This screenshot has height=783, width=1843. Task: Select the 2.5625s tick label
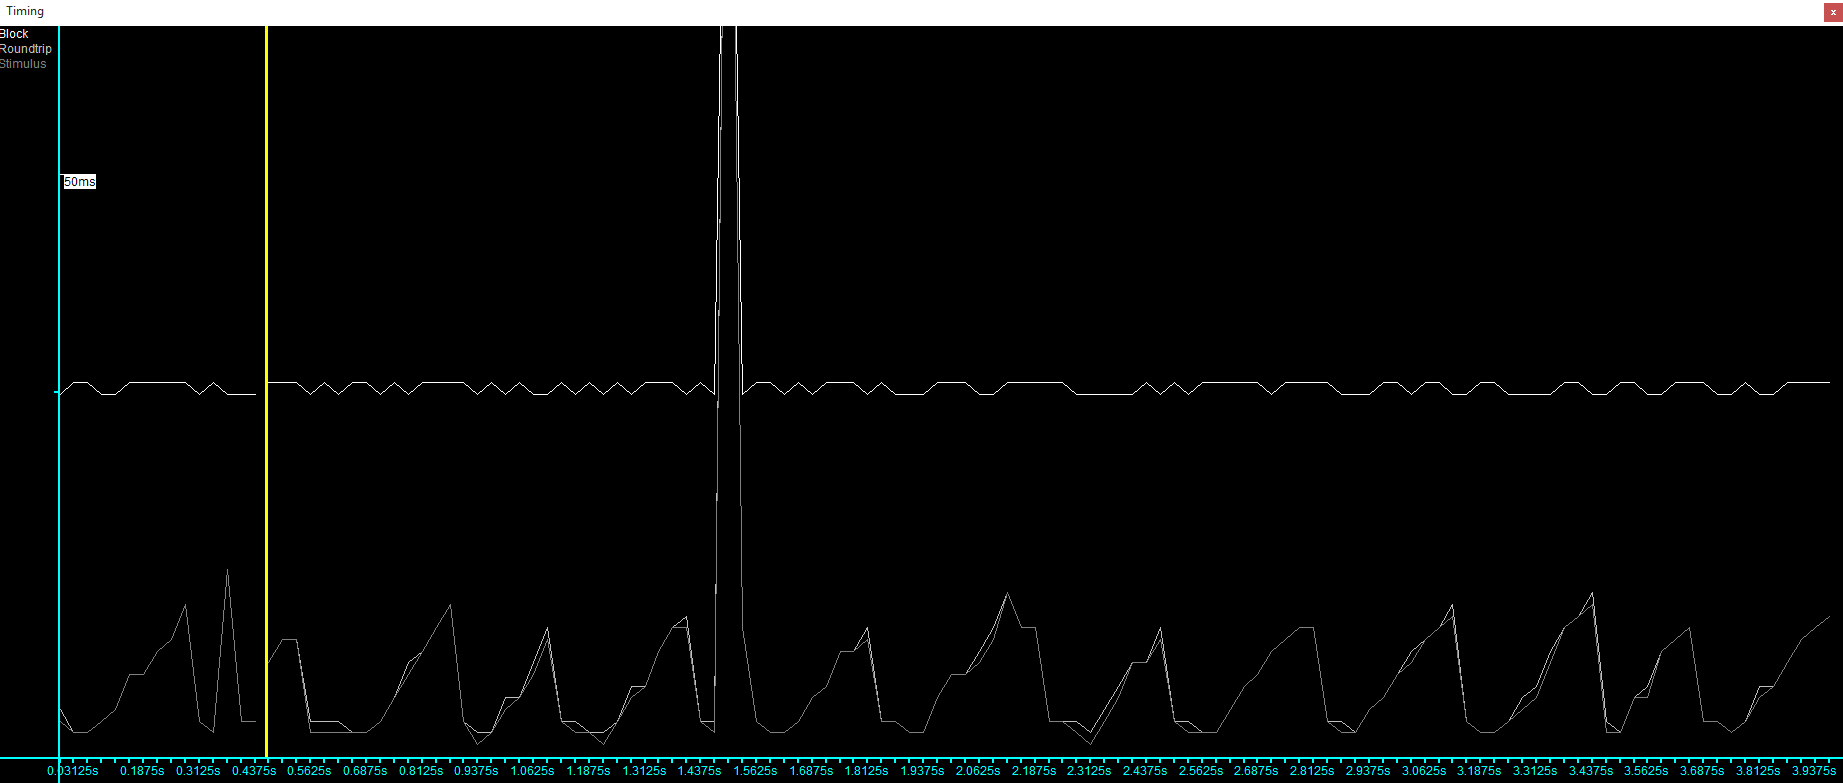1200,771
